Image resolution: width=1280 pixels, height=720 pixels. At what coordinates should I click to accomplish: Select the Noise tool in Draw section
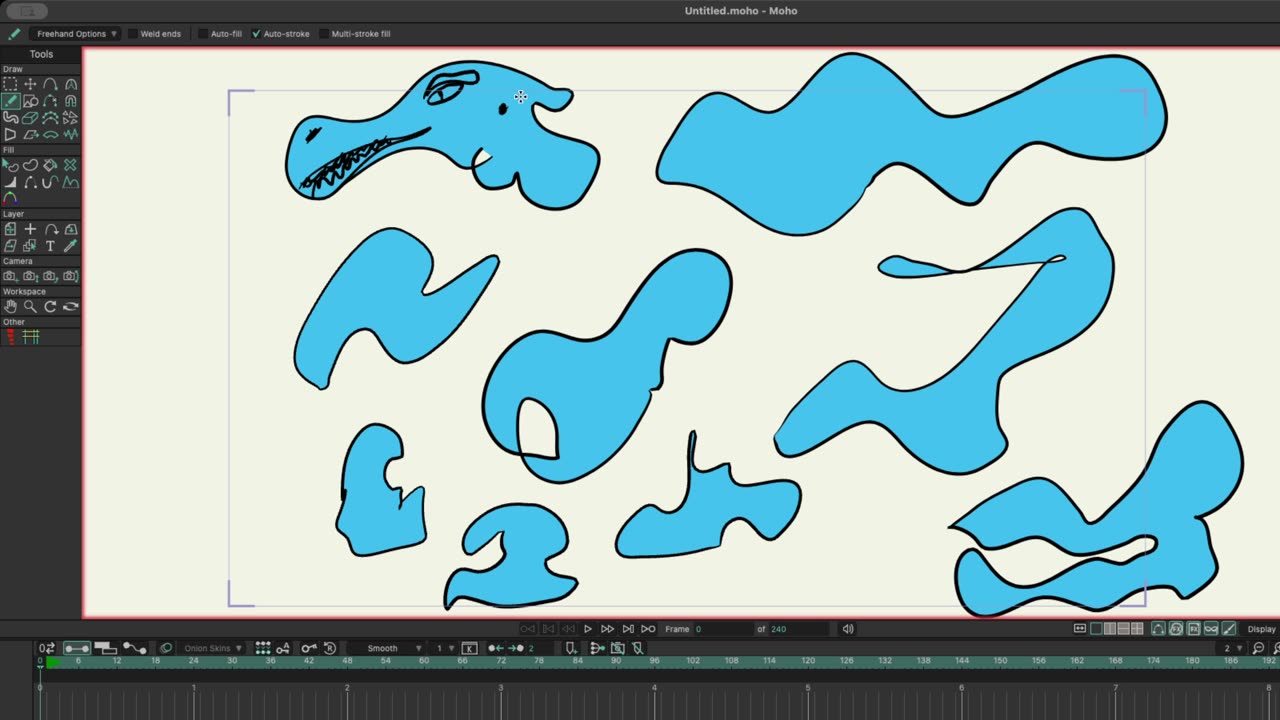[71, 134]
